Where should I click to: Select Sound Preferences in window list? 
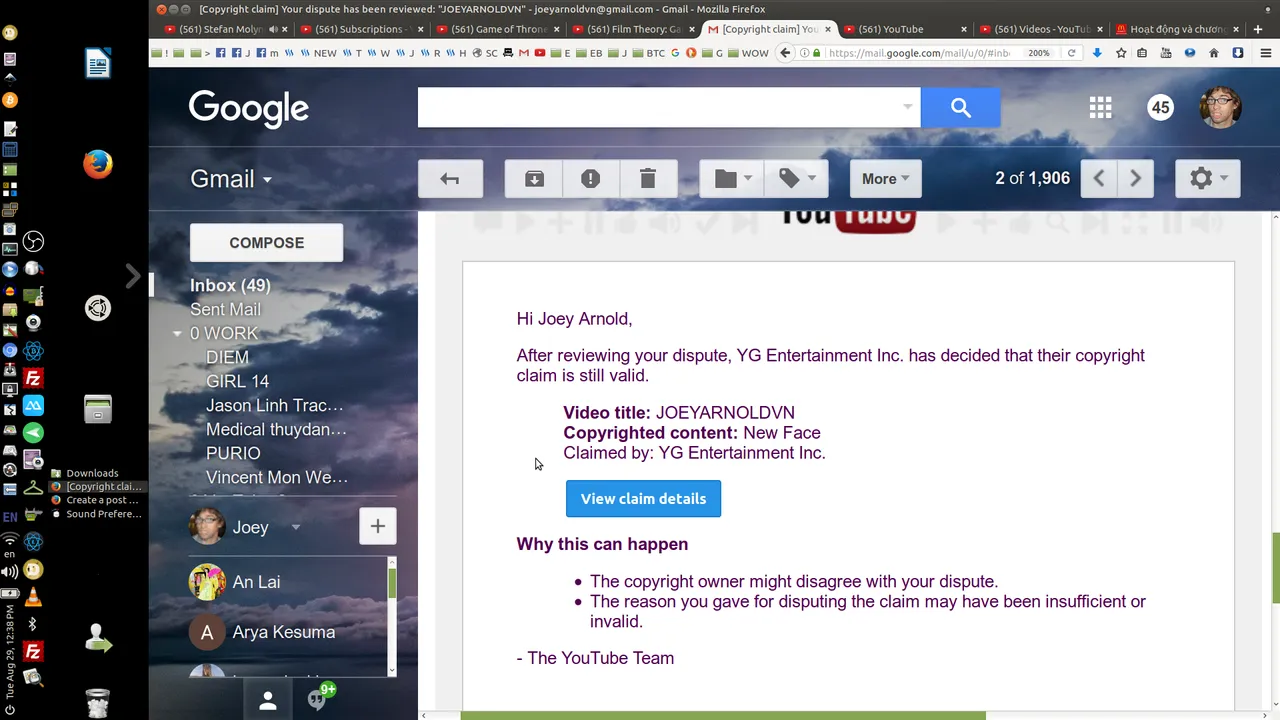click(96, 514)
